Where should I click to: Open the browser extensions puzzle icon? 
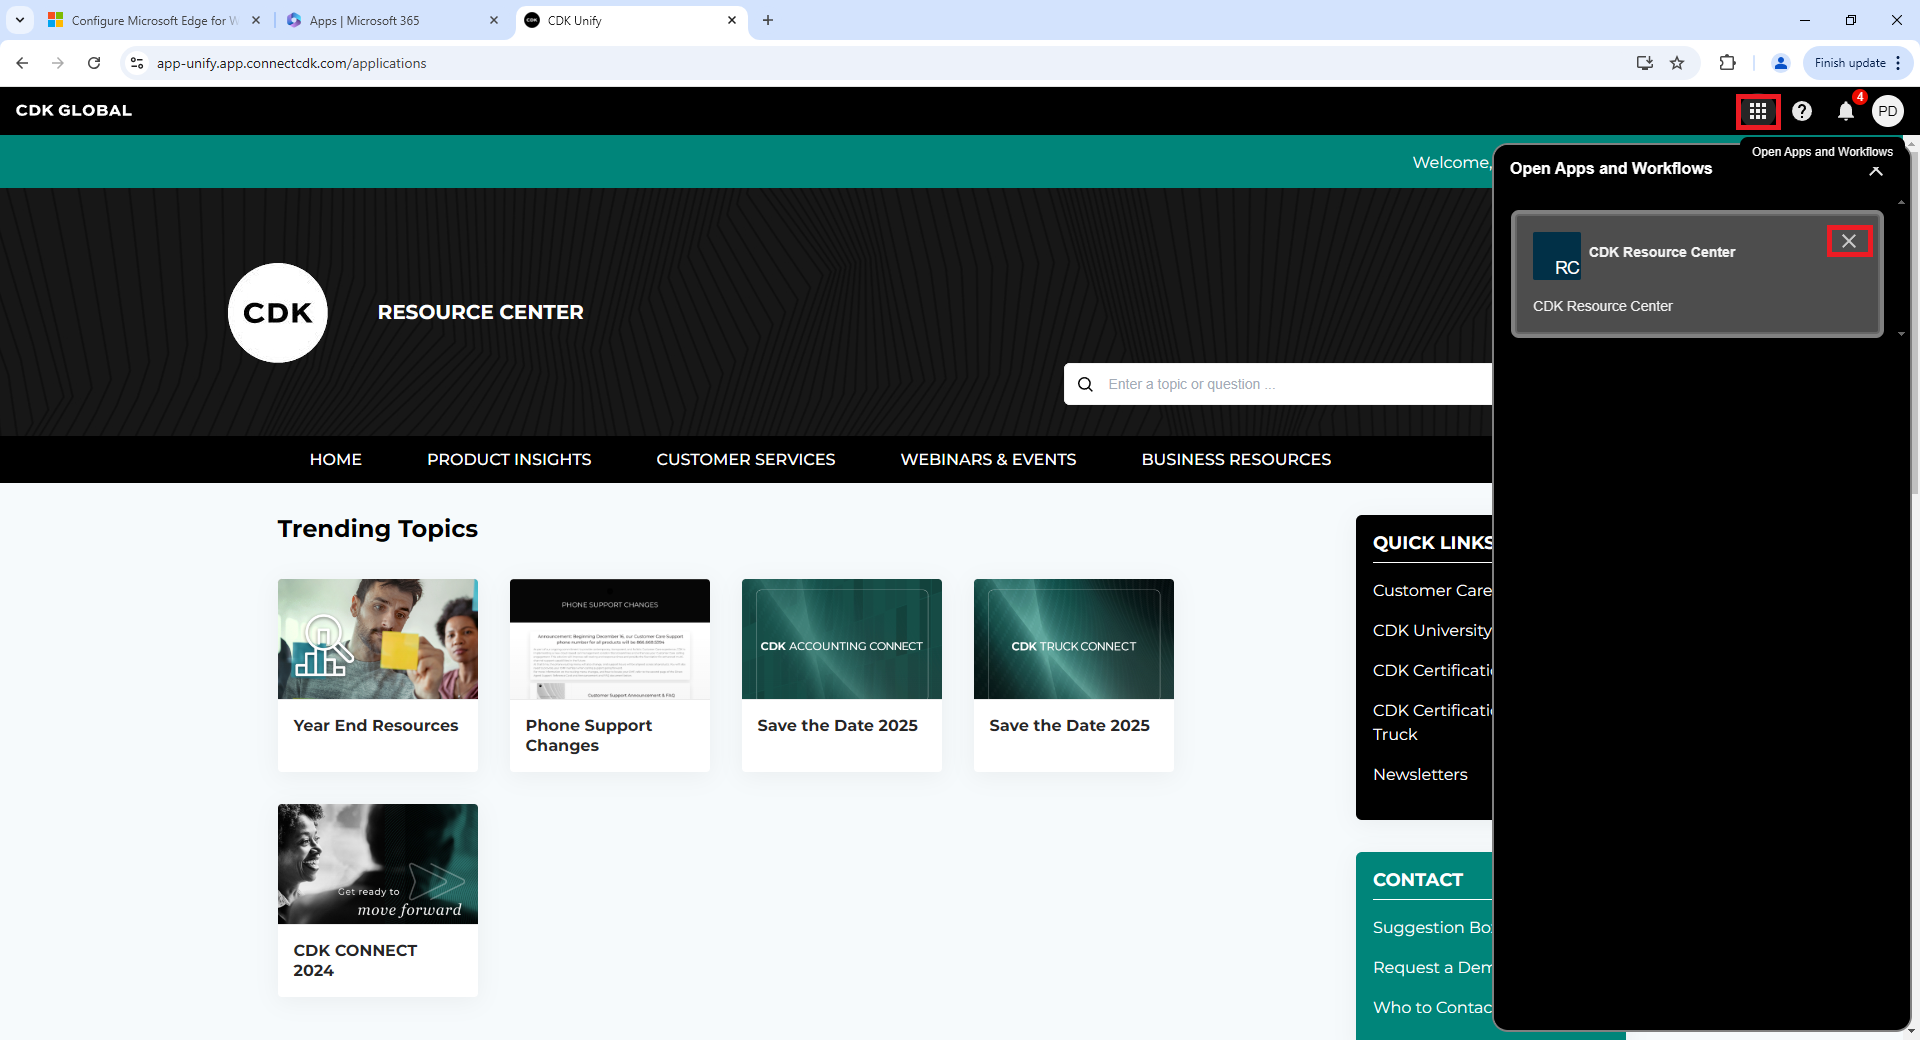pyautogui.click(x=1727, y=63)
